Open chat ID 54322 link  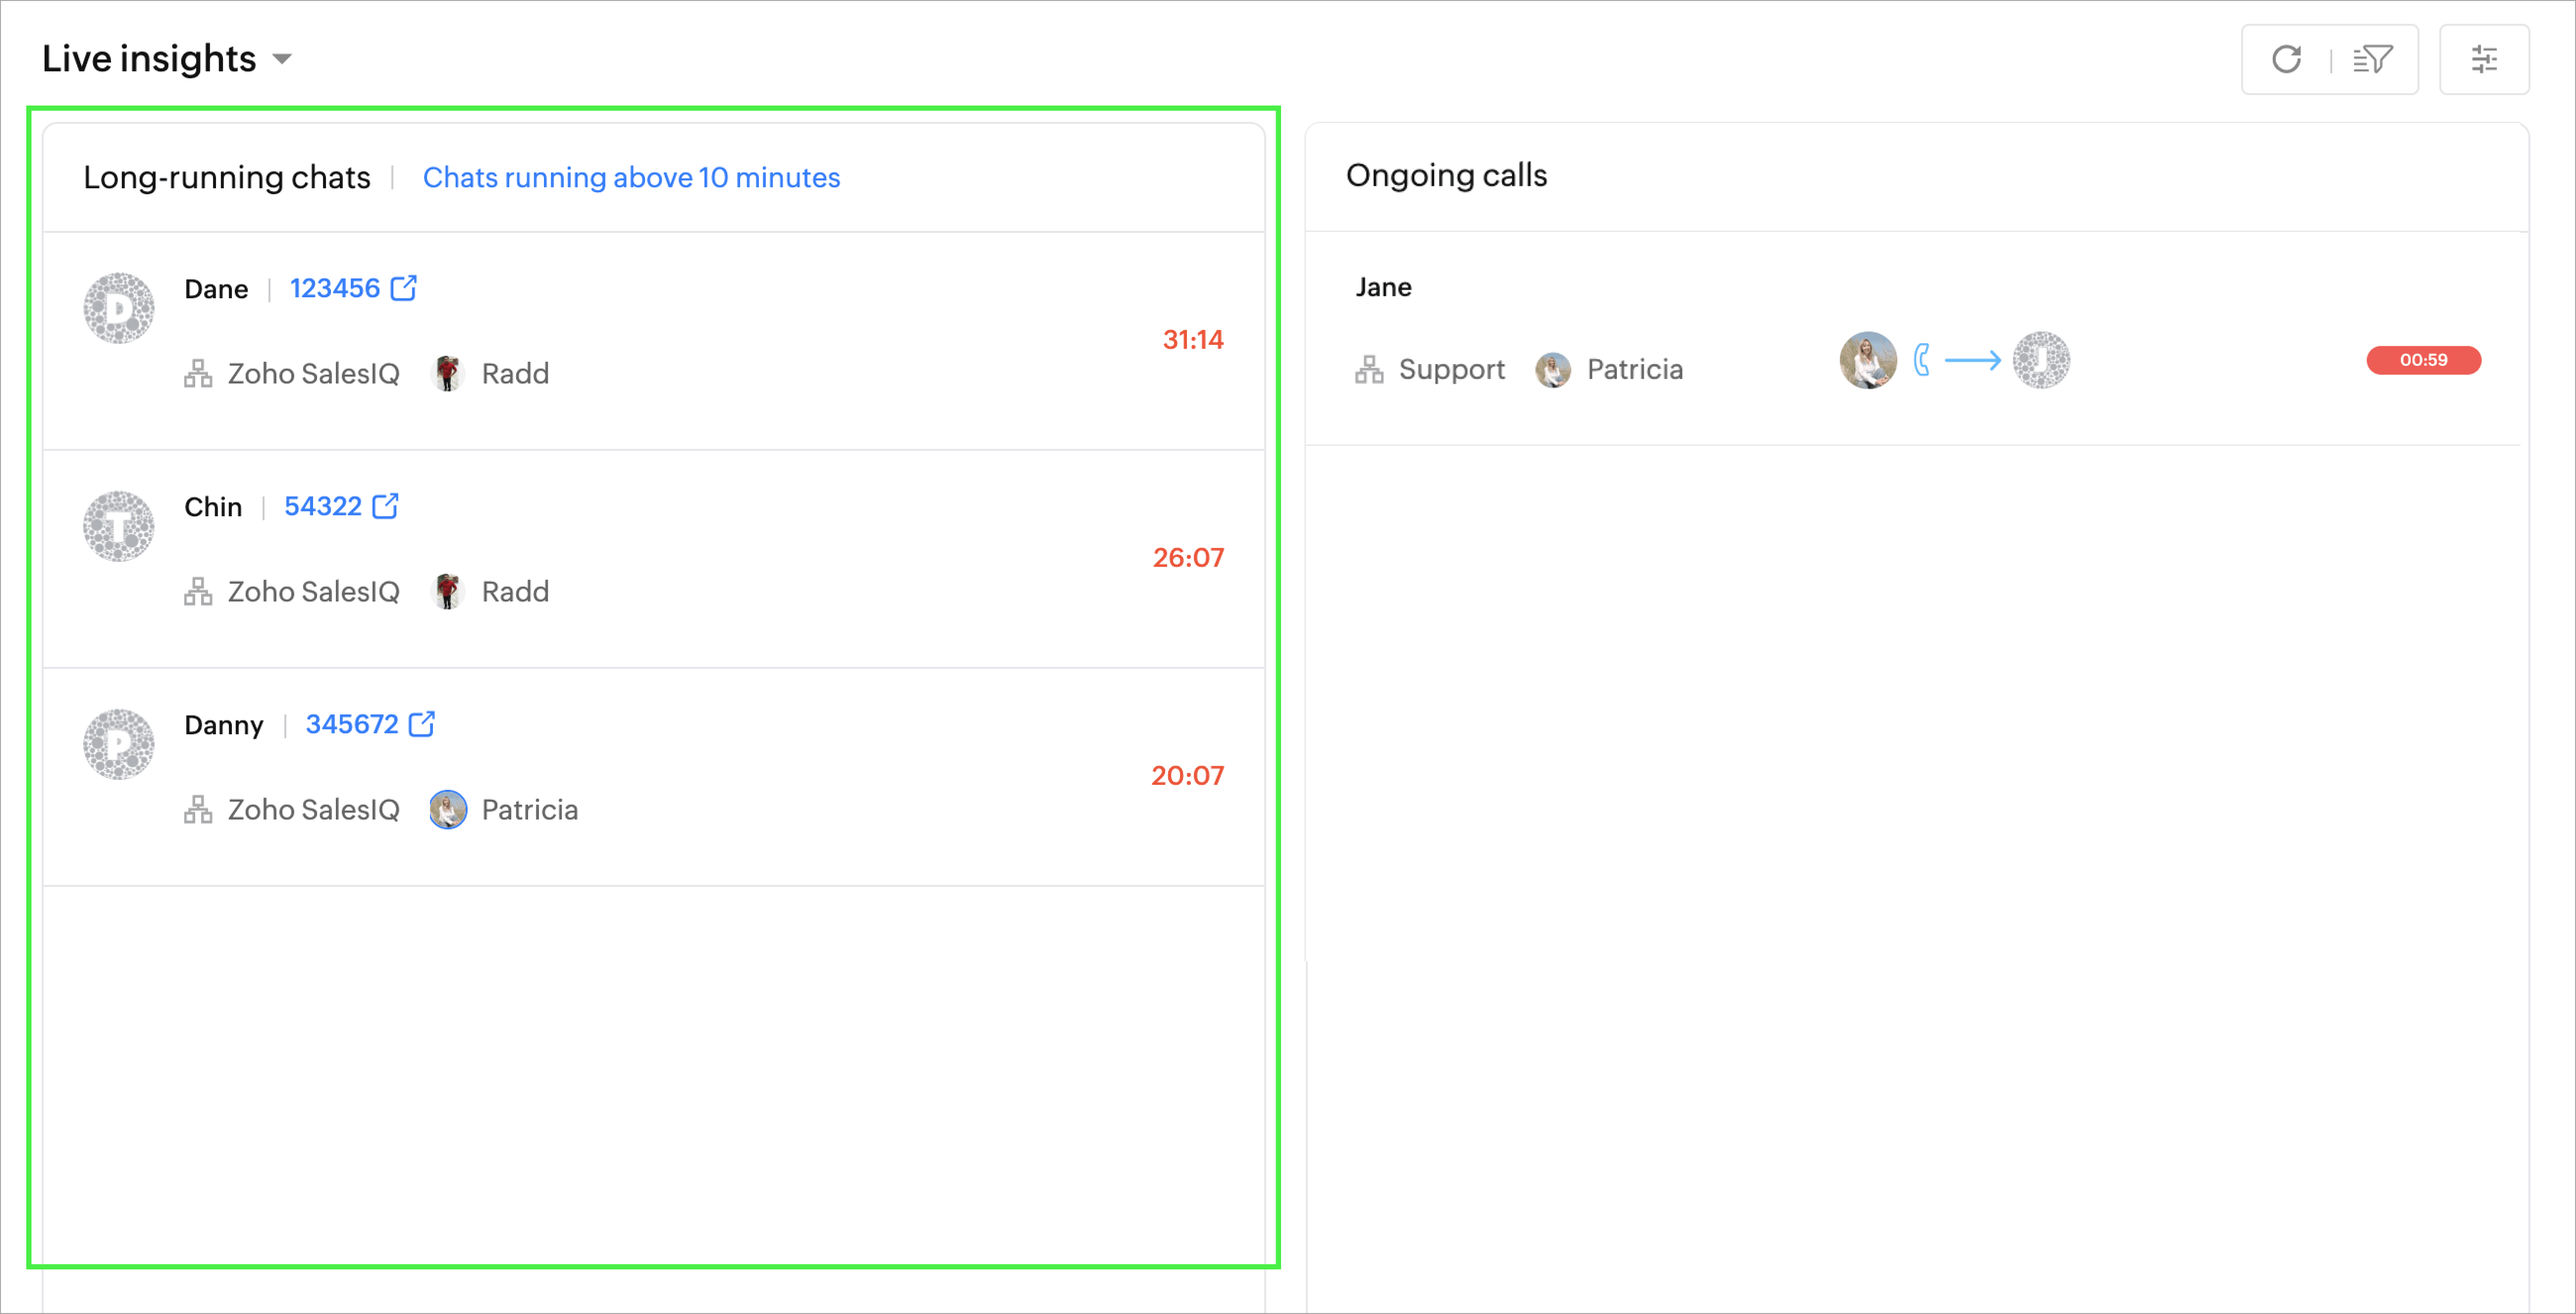pyautogui.click(x=322, y=506)
